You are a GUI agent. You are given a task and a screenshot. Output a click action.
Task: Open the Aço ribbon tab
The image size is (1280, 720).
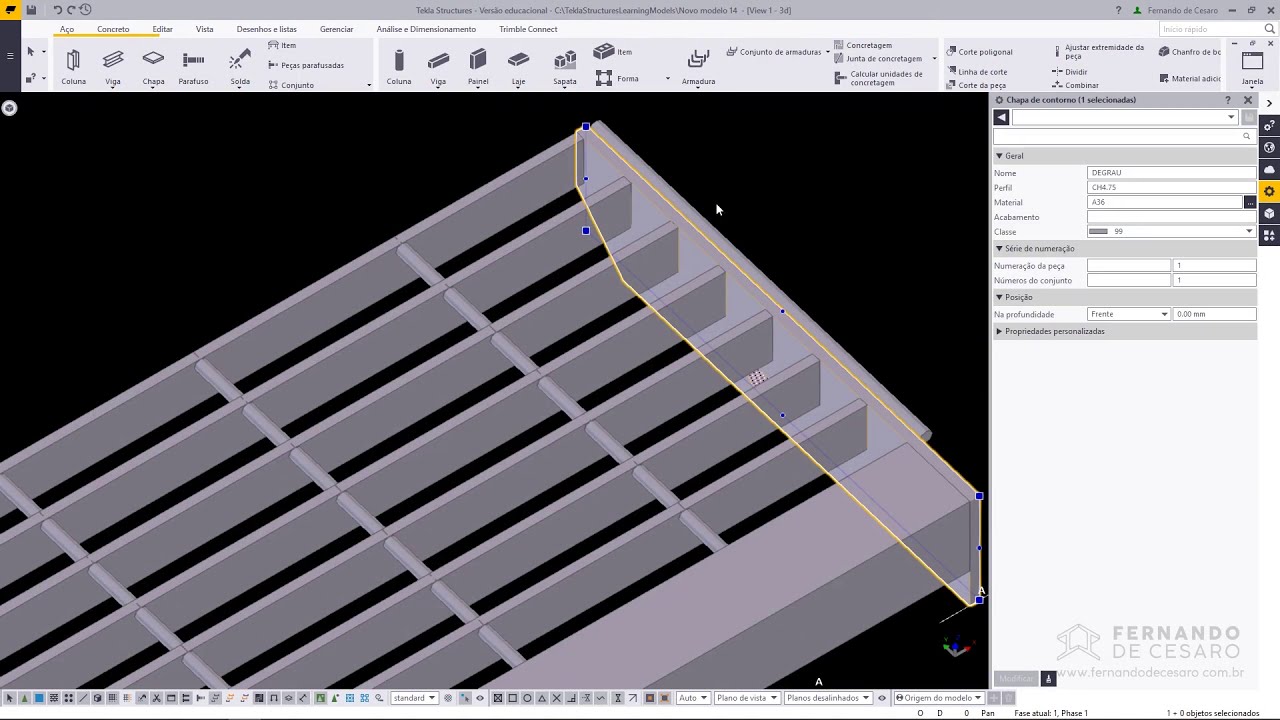[67, 29]
